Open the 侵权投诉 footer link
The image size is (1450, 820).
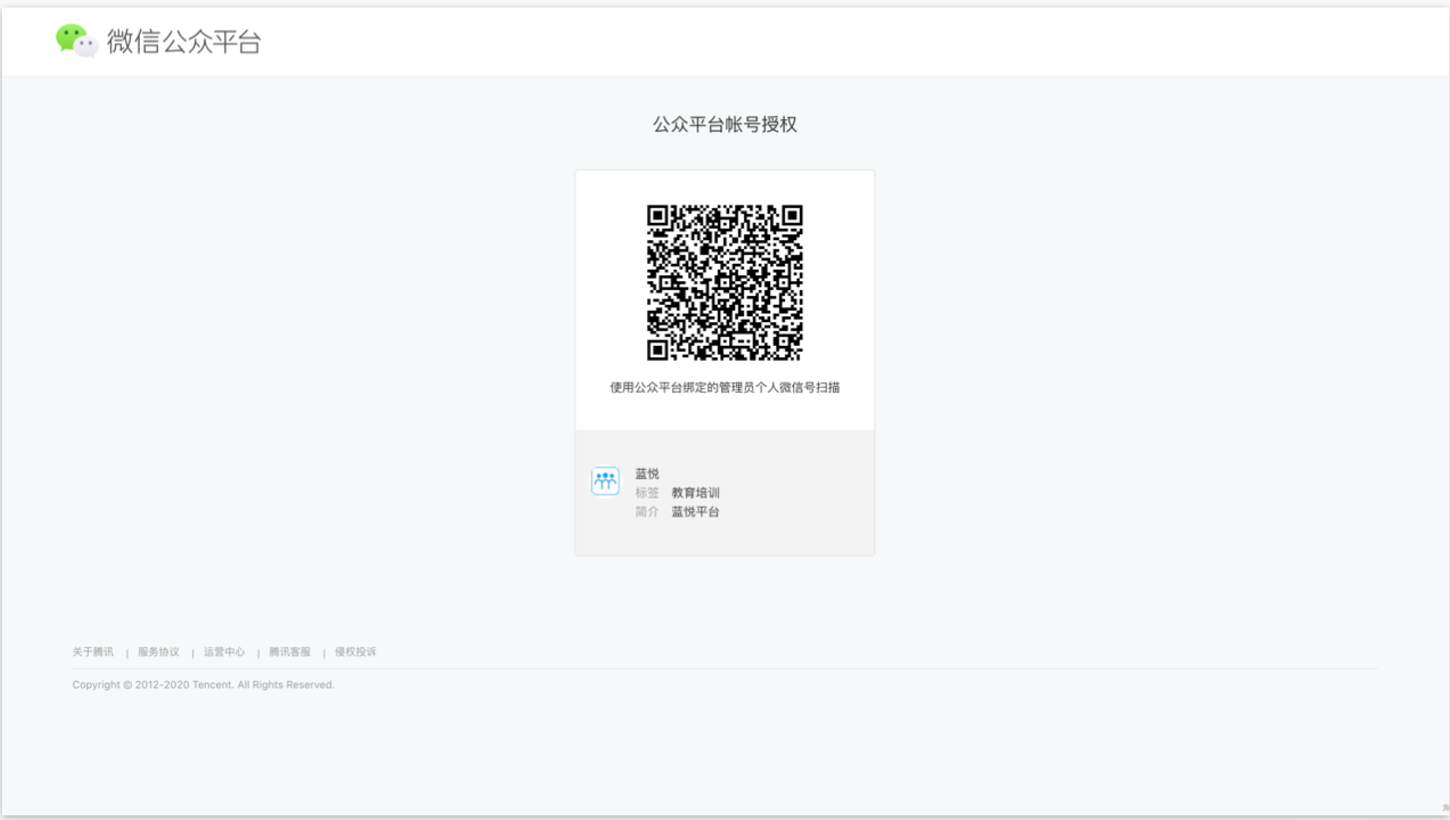(356, 652)
